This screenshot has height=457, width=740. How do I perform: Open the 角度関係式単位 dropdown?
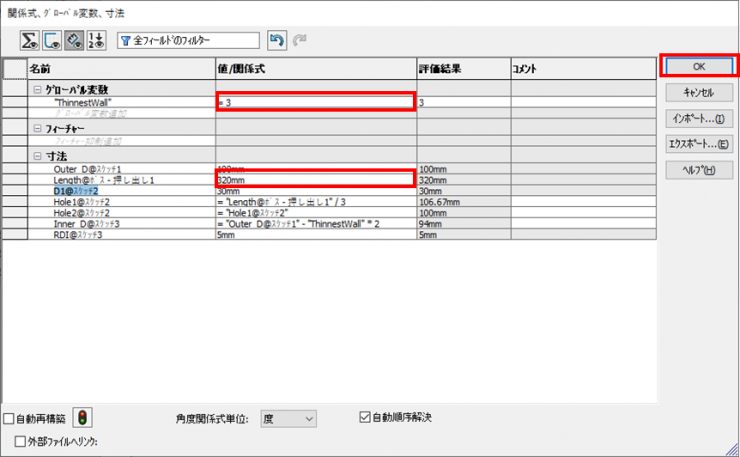point(289,418)
